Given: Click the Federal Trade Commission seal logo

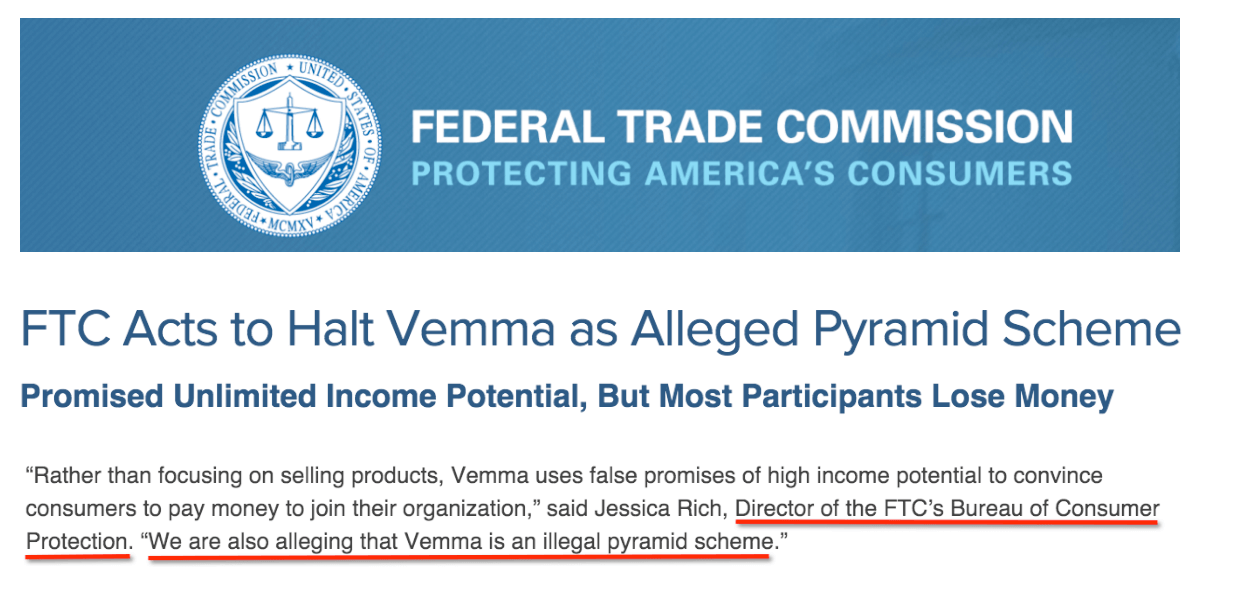Looking at the screenshot, I should [x=287, y=139].
